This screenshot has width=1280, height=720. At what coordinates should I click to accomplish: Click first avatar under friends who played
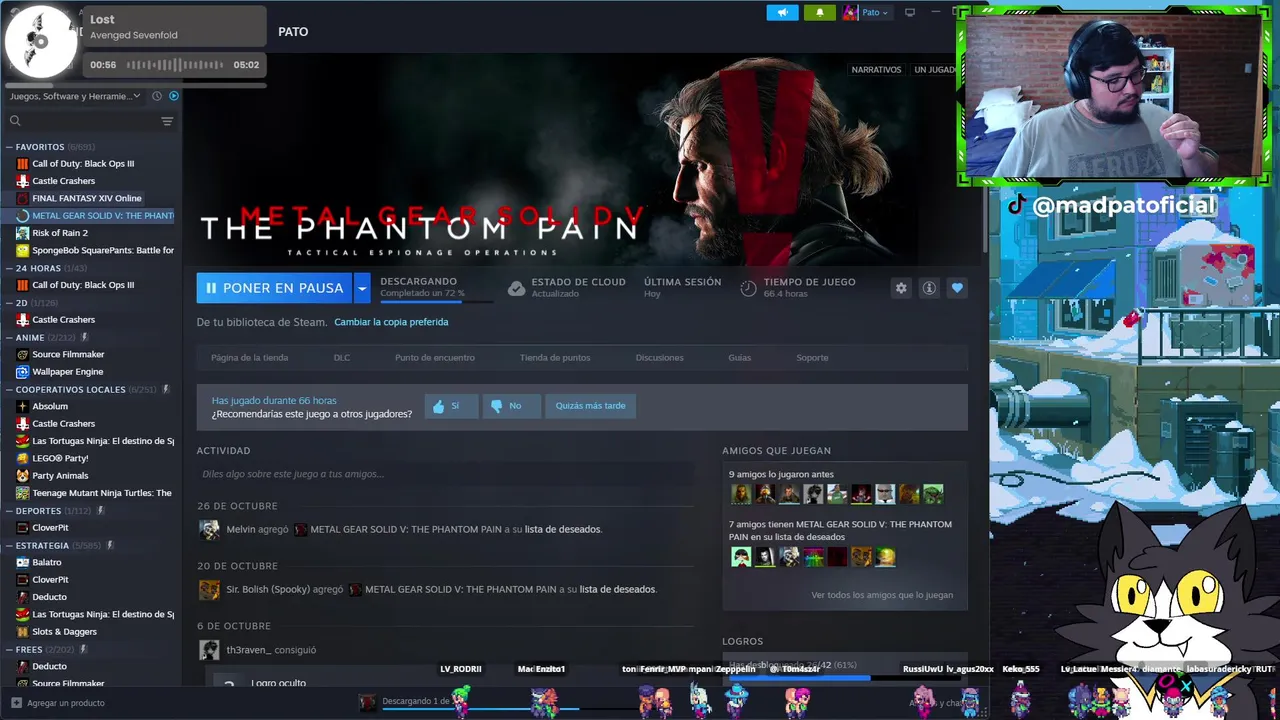coord(741,494)
